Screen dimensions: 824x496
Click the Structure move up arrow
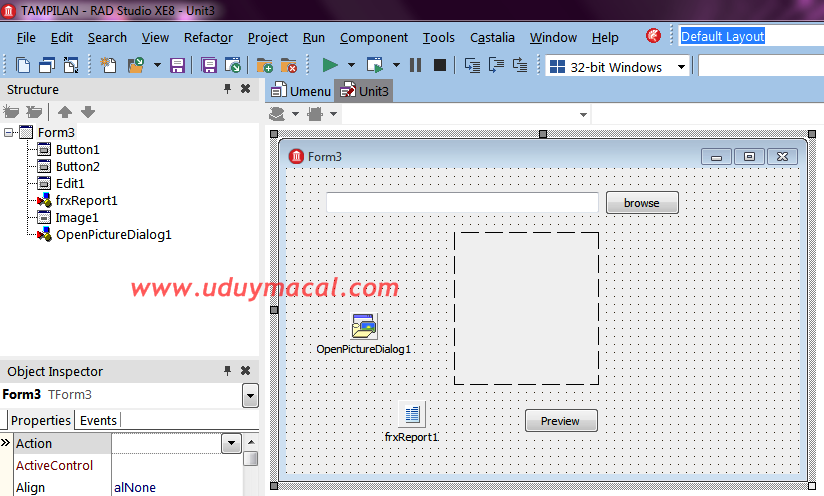click(65, 111)
